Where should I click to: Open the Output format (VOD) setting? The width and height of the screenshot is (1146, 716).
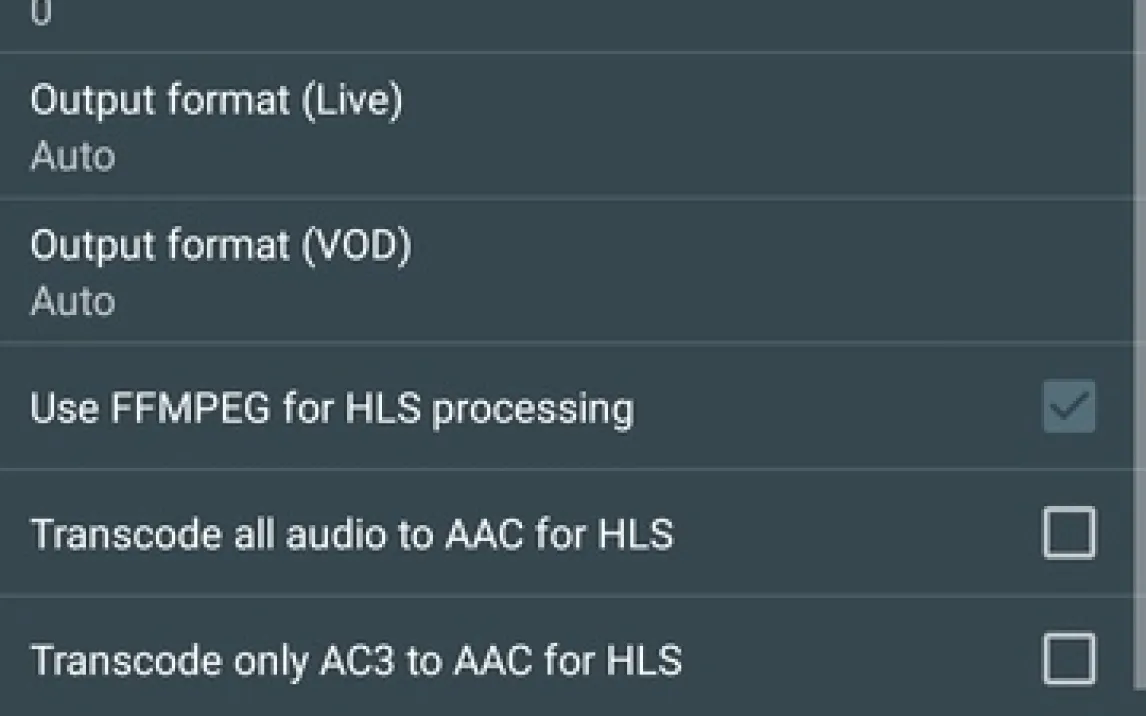220,246
